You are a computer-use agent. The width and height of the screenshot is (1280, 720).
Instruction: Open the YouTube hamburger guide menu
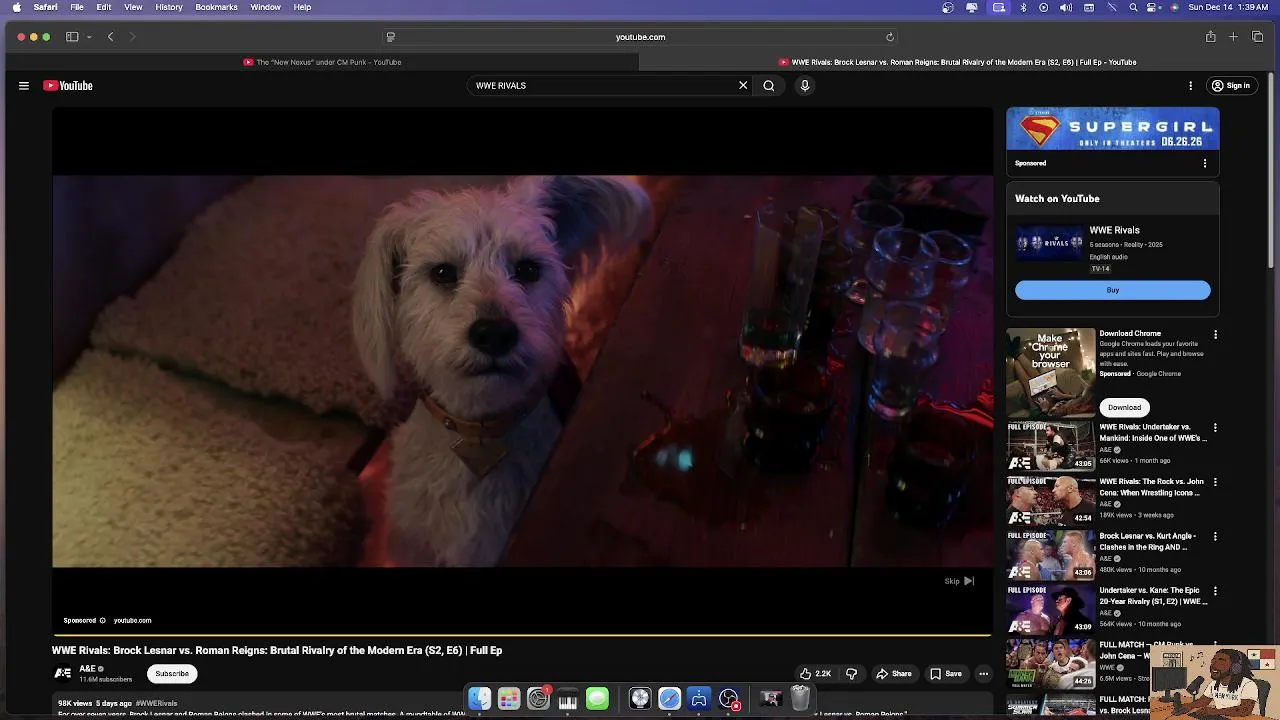24,86
